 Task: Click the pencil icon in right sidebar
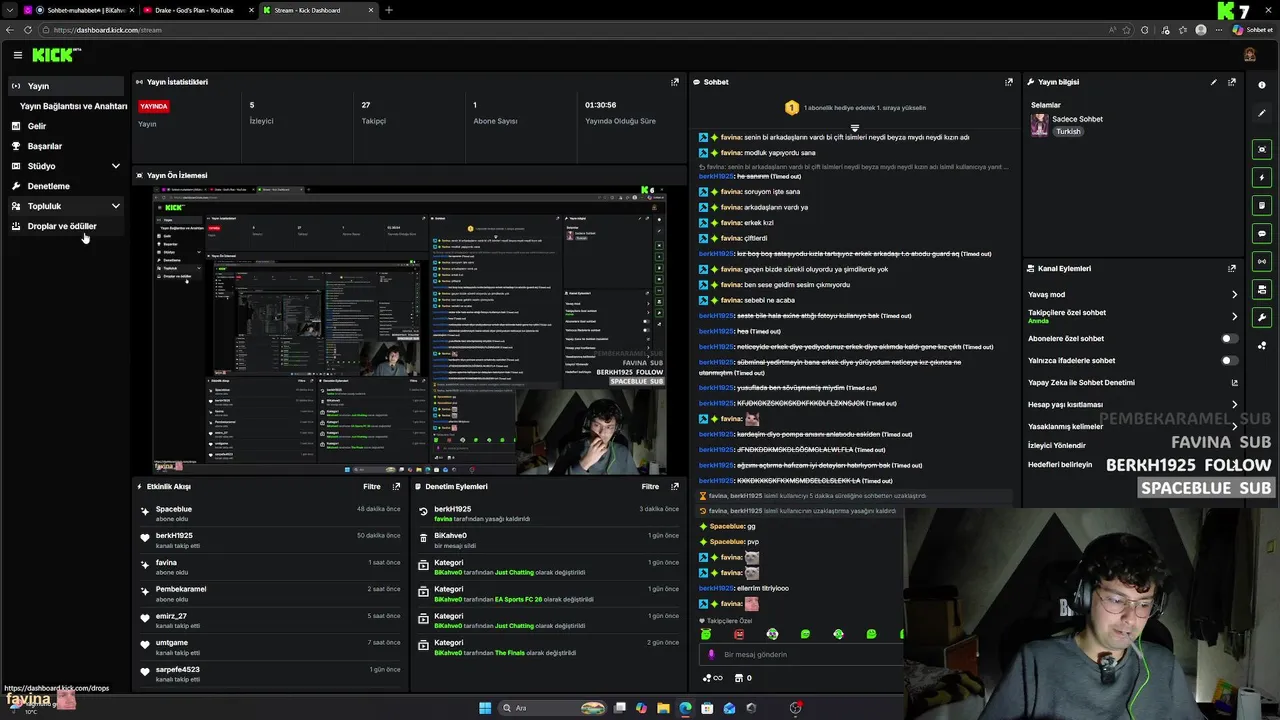pyautogui.click(x=1262, y=113)
